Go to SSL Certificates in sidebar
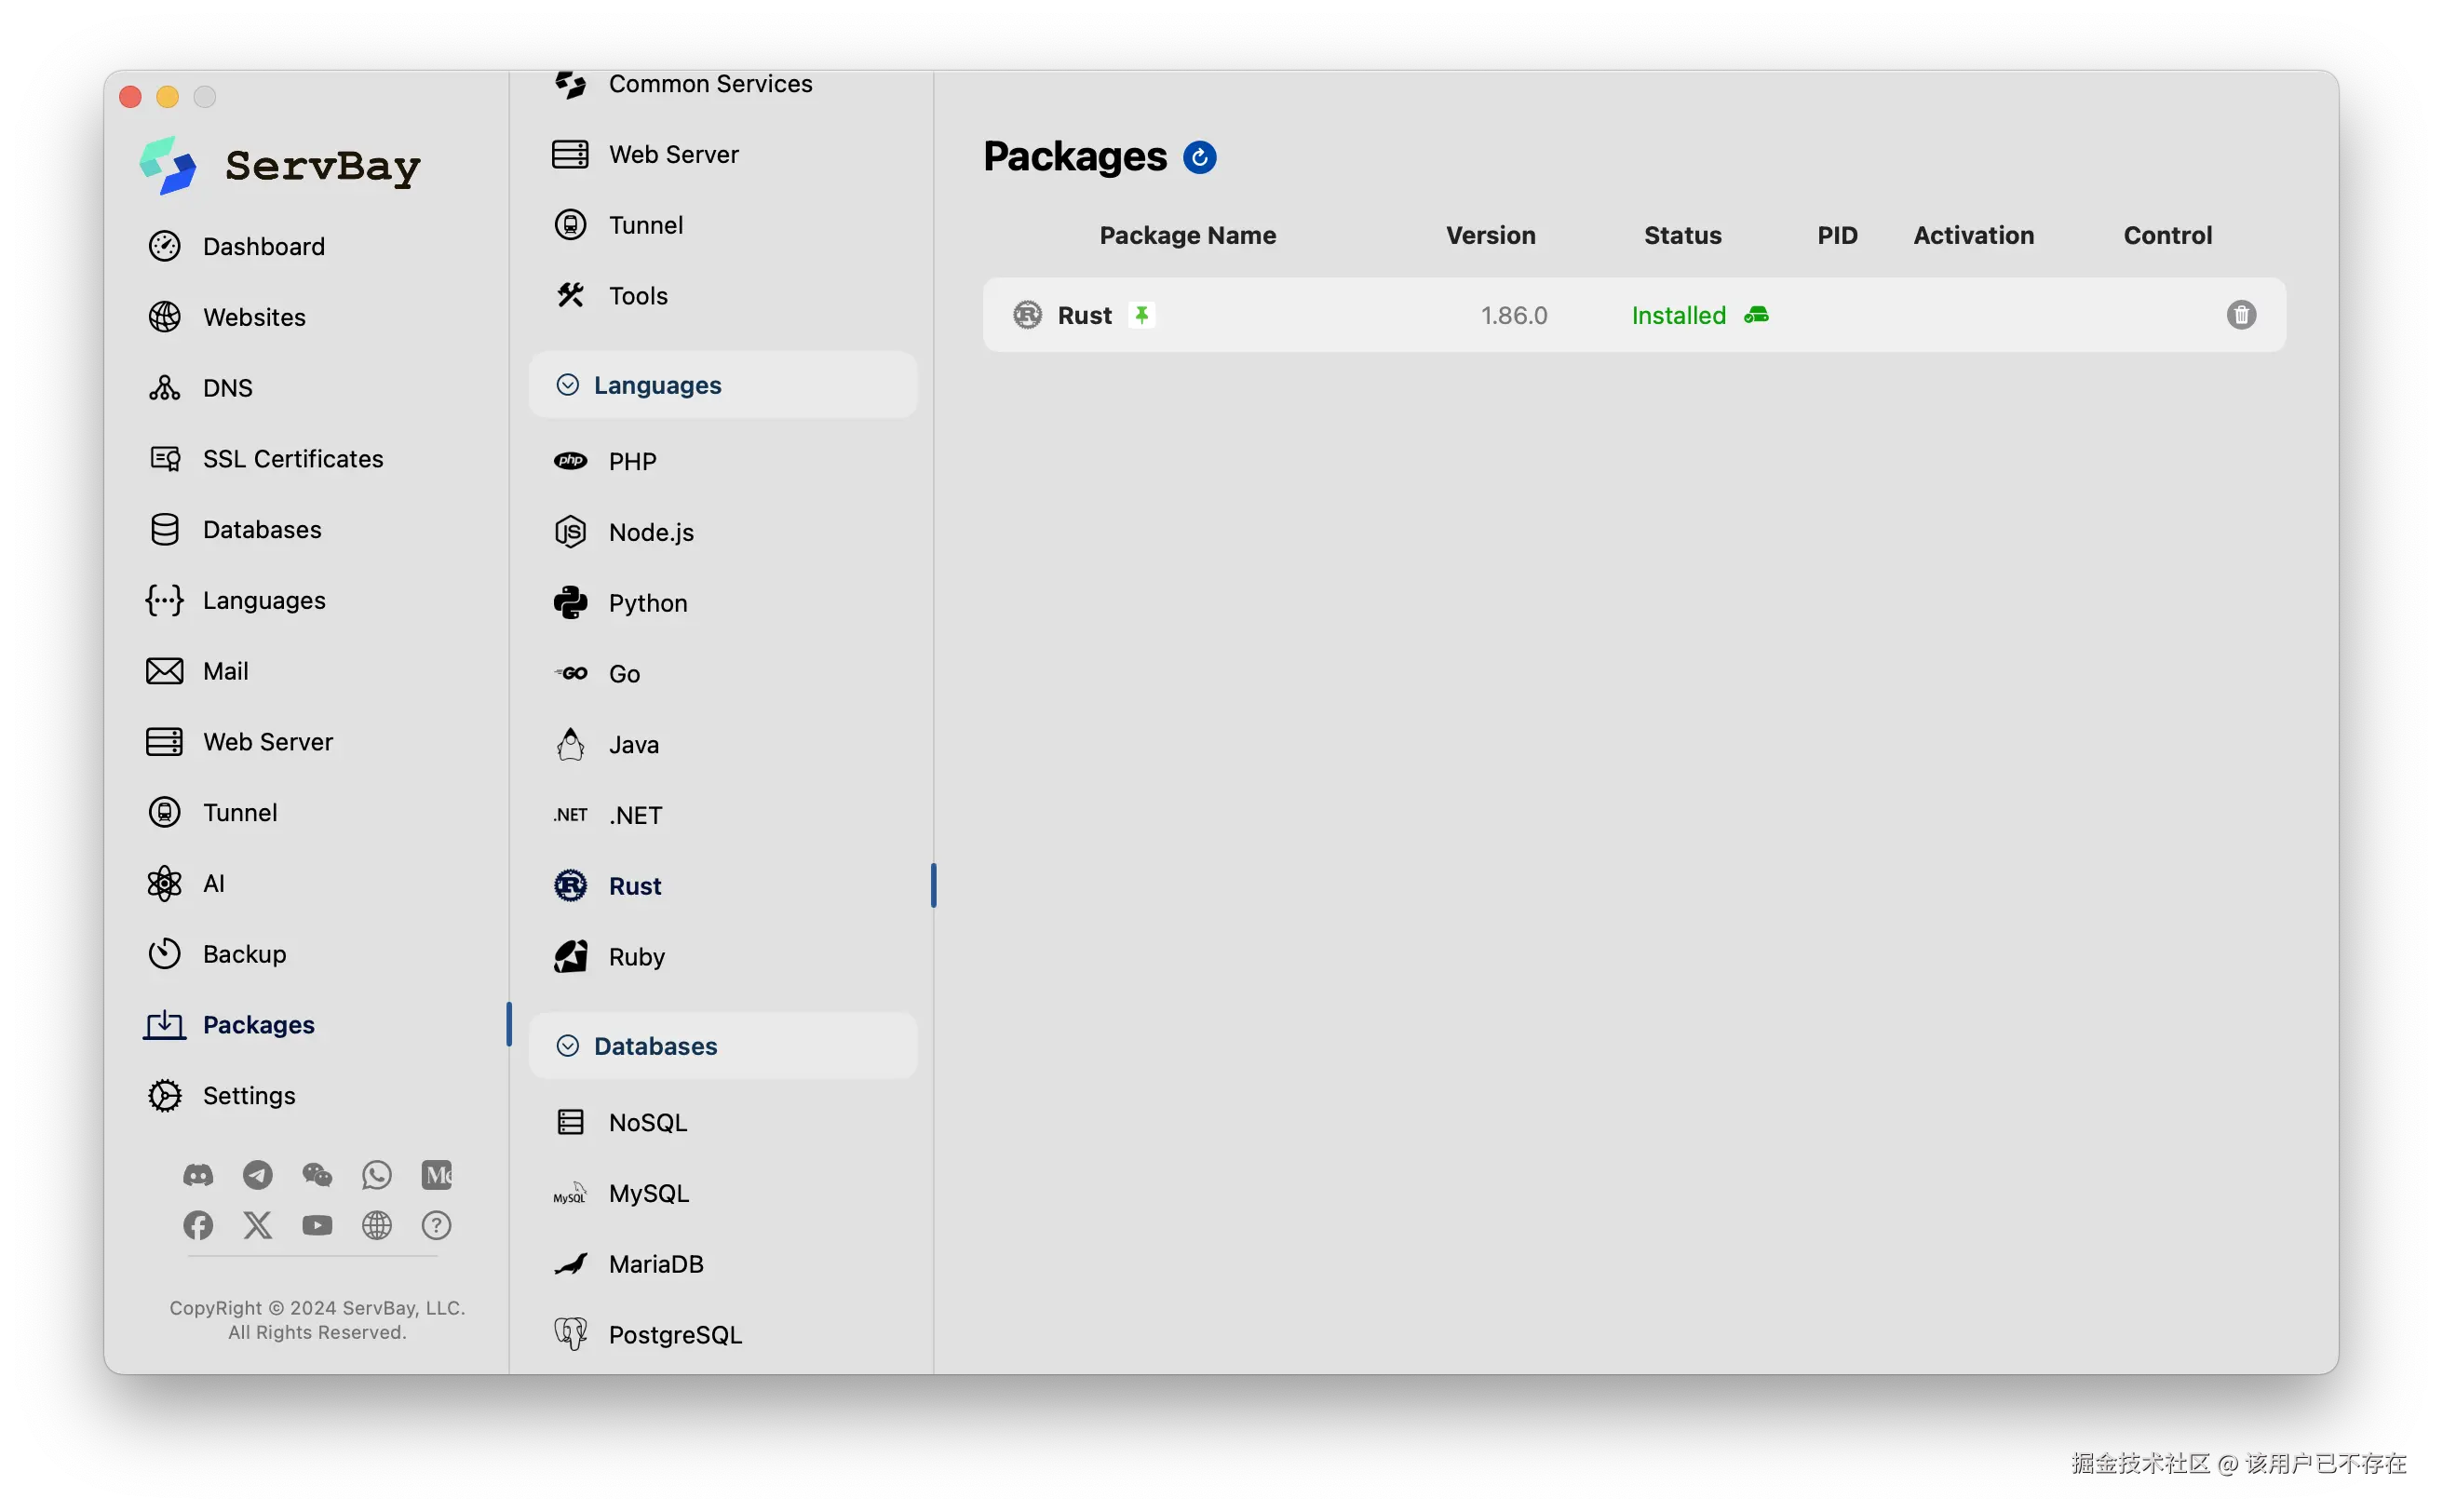Viewport: 2443px width, 1512px height. pos(292,459)
